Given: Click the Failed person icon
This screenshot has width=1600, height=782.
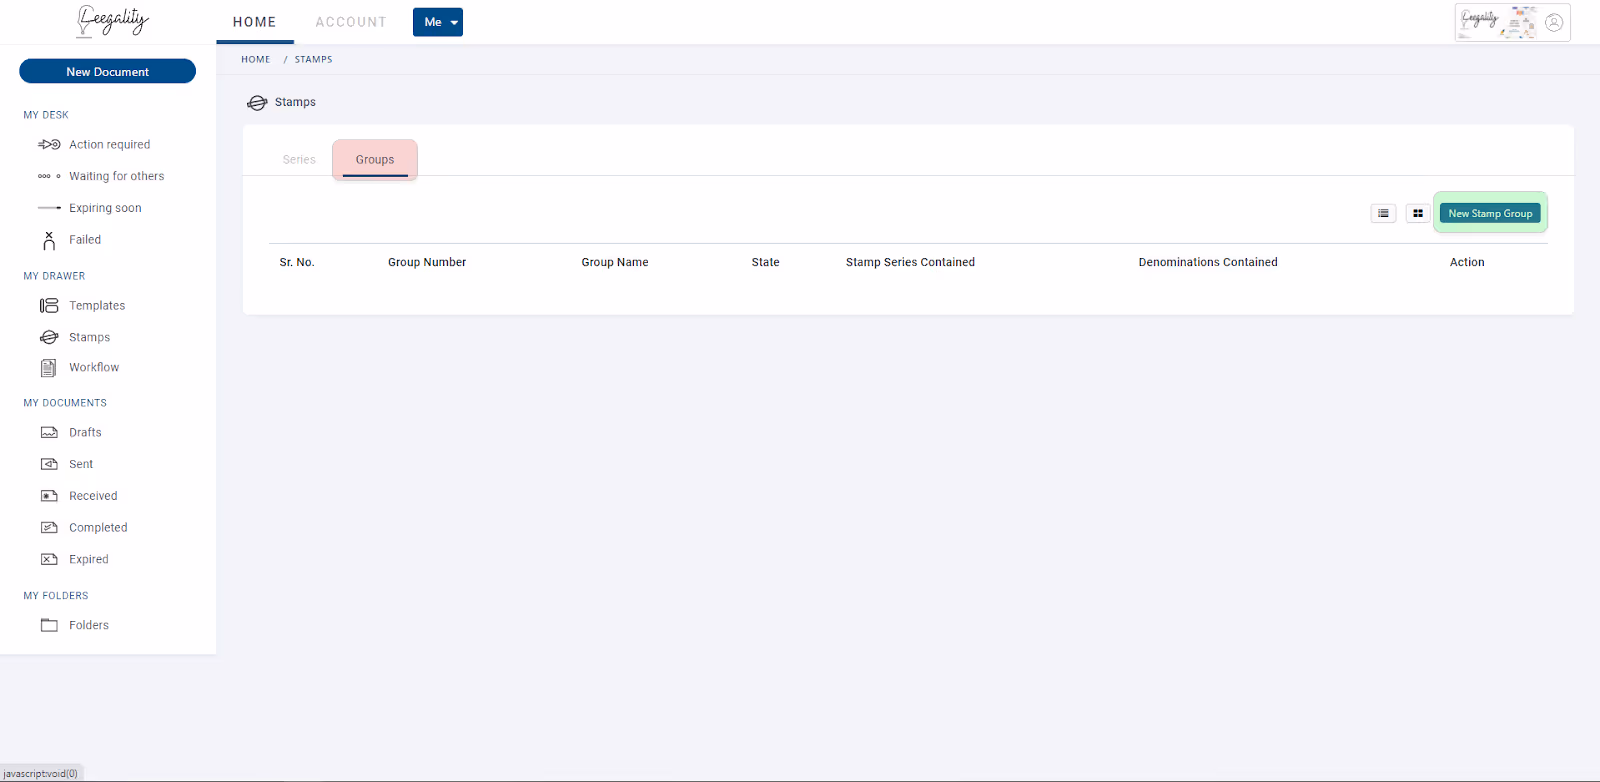Looking at the screenshot, I should (x=49, y=240).
